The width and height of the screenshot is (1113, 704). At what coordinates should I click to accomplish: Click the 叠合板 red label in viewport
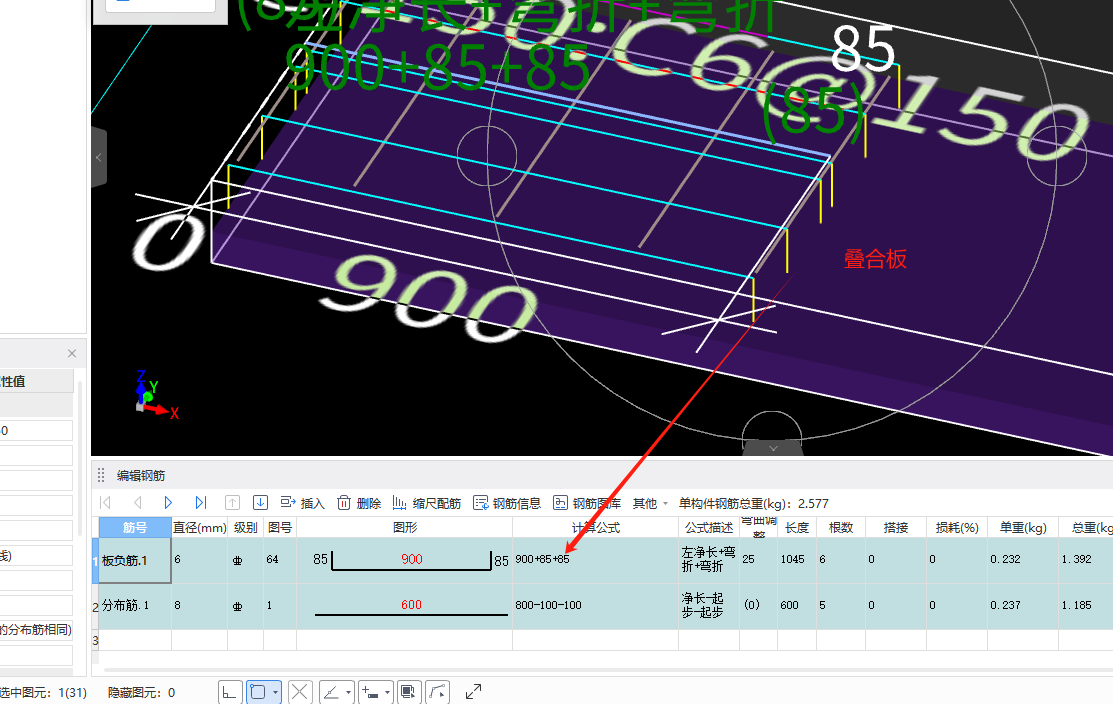(875, 259)
